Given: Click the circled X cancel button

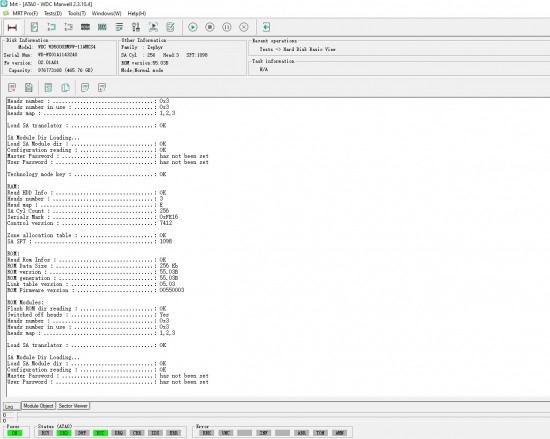Looking at the screenshot, I should click(244, 27).
